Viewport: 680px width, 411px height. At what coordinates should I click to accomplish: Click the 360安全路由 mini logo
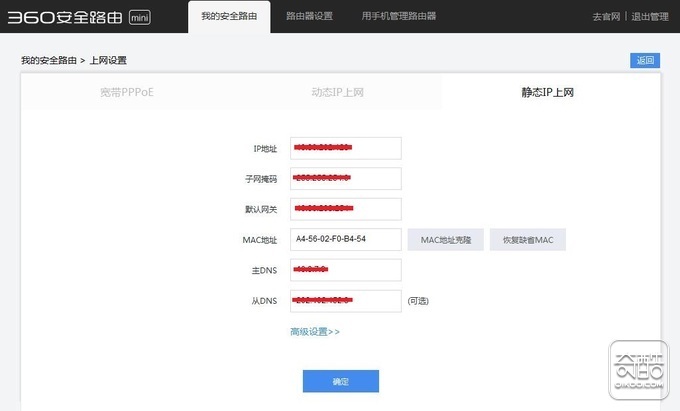pyautogui.click(x=79, y=17)
